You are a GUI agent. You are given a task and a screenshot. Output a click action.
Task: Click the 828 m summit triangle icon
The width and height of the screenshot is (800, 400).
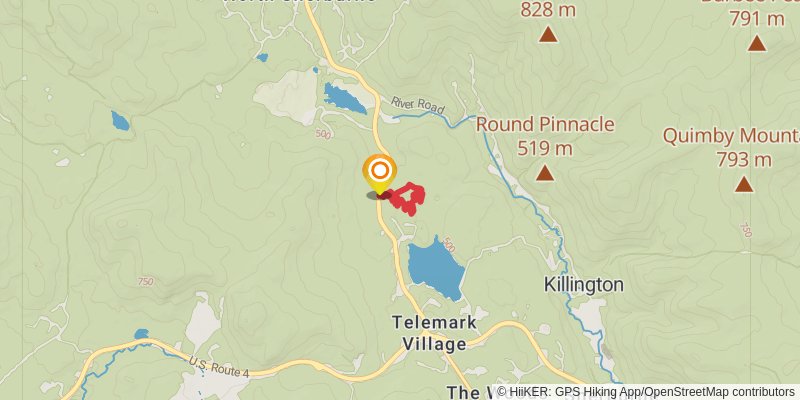tap(548, 34)
